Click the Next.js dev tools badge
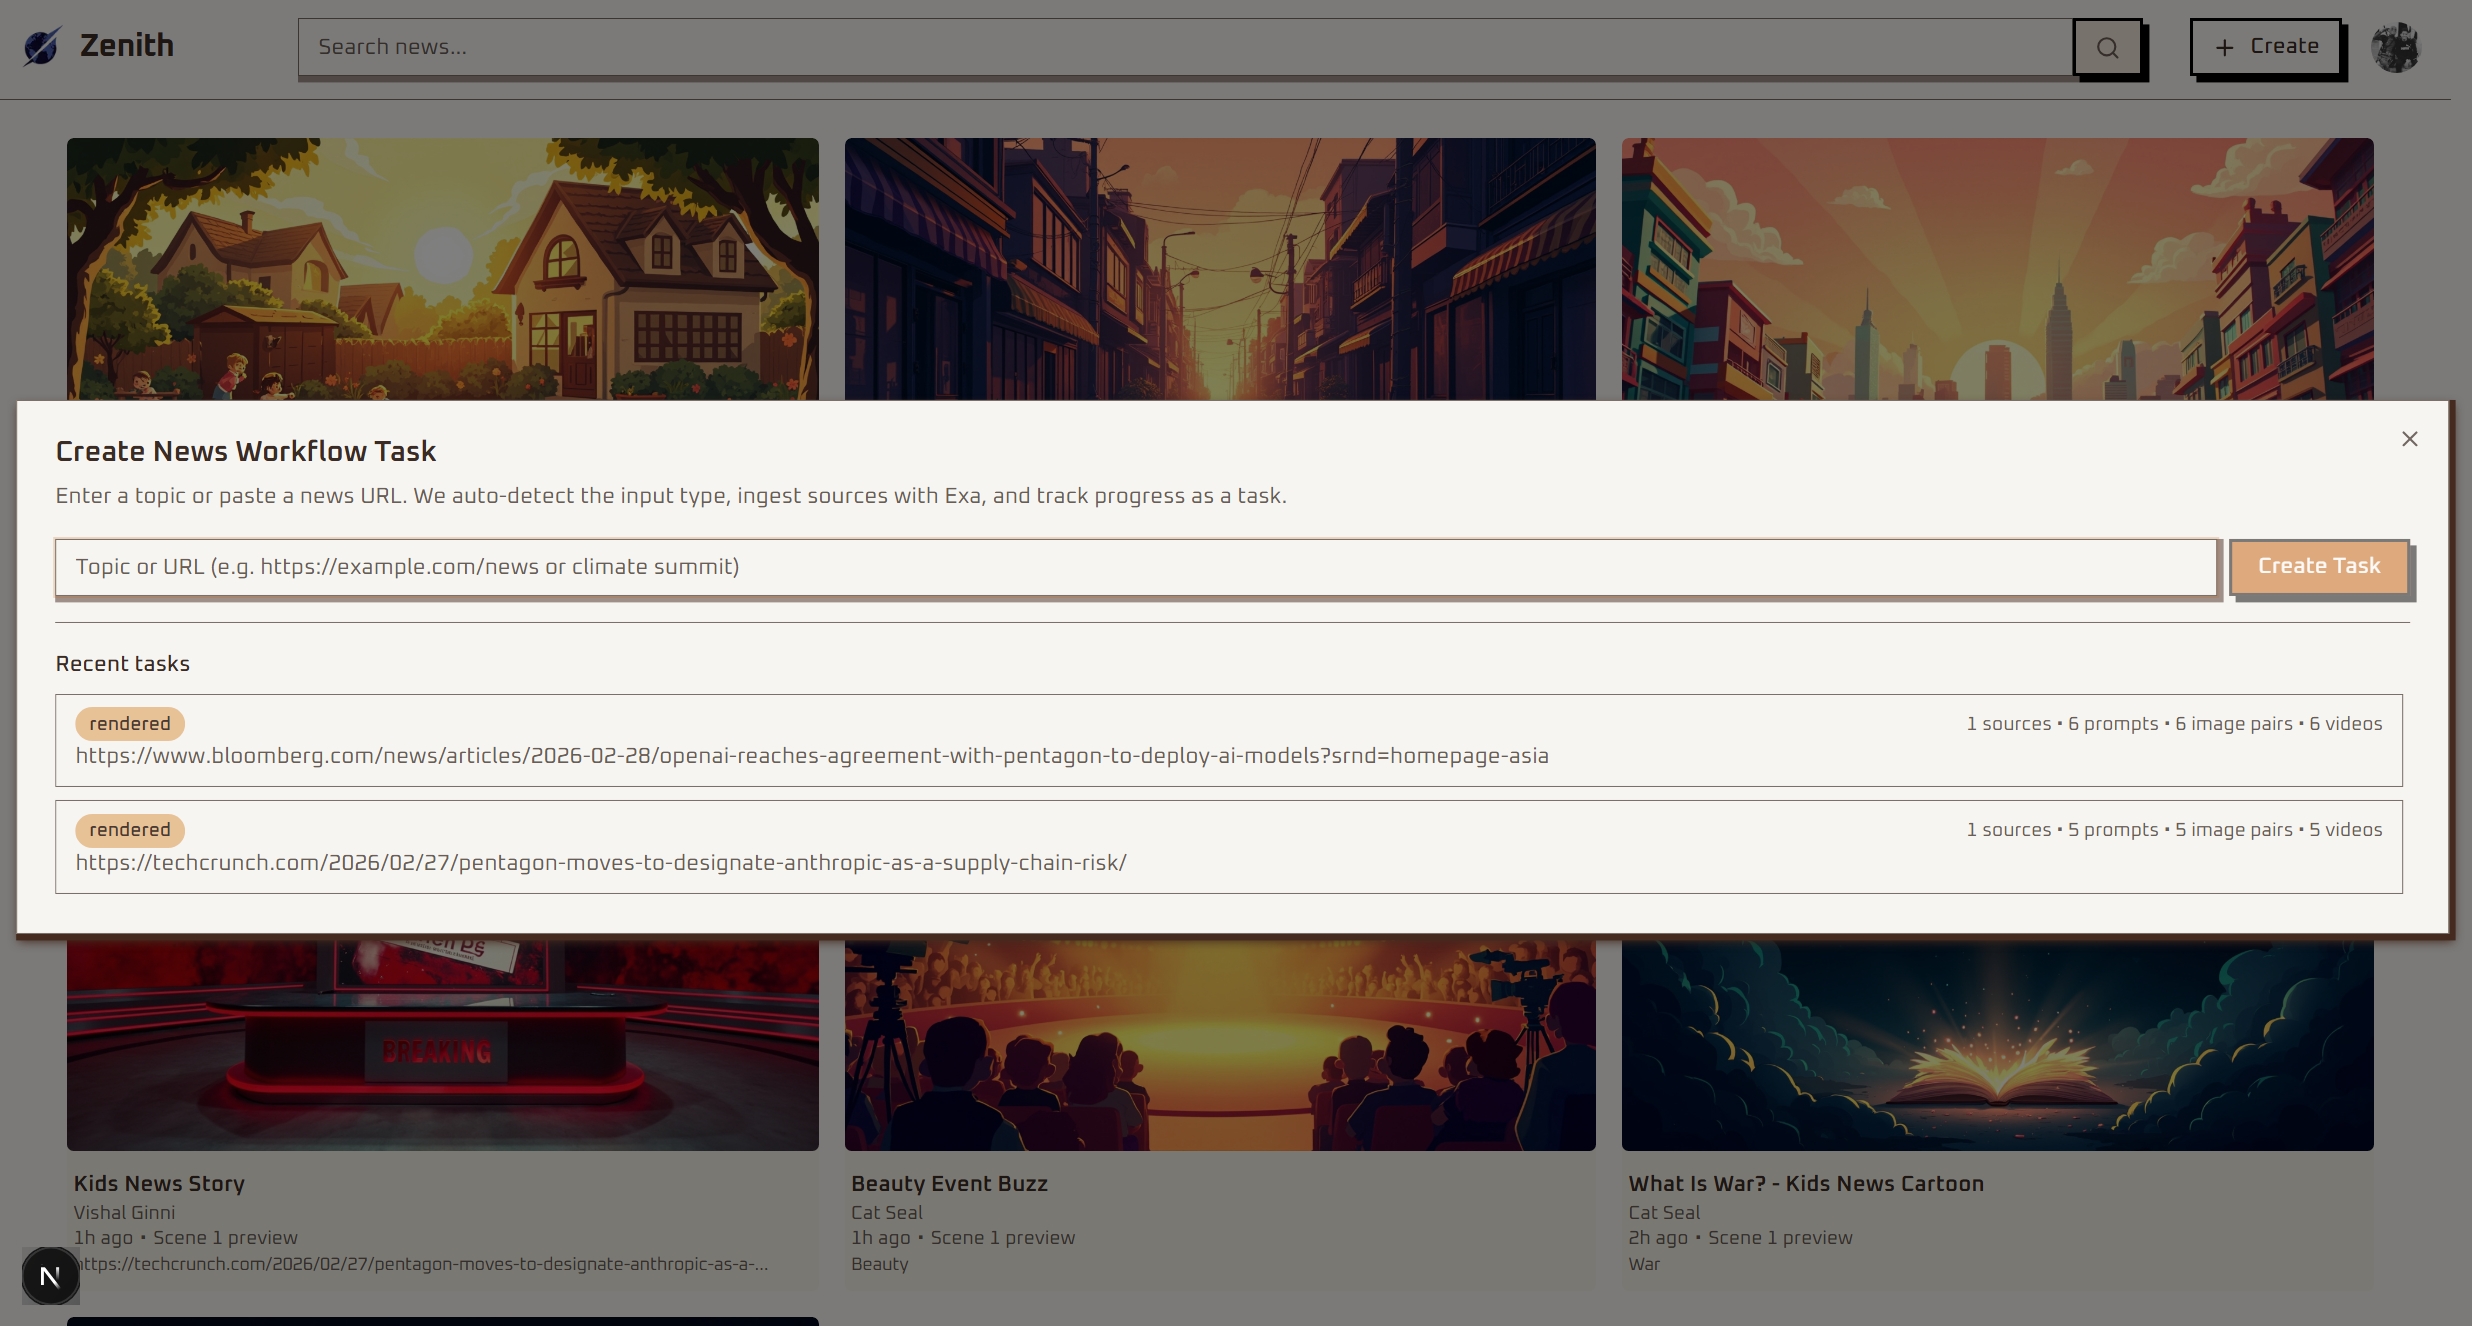 click(50, 1276)
